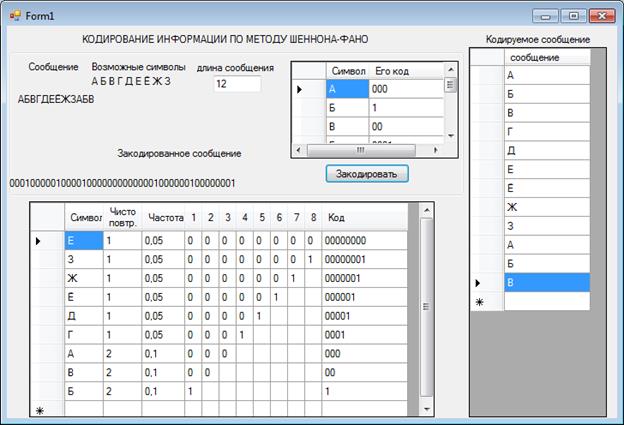The height and width of the screenshot is (425, 624).
Task: Click the Закодировать button
Action: [x=367, y=174]
